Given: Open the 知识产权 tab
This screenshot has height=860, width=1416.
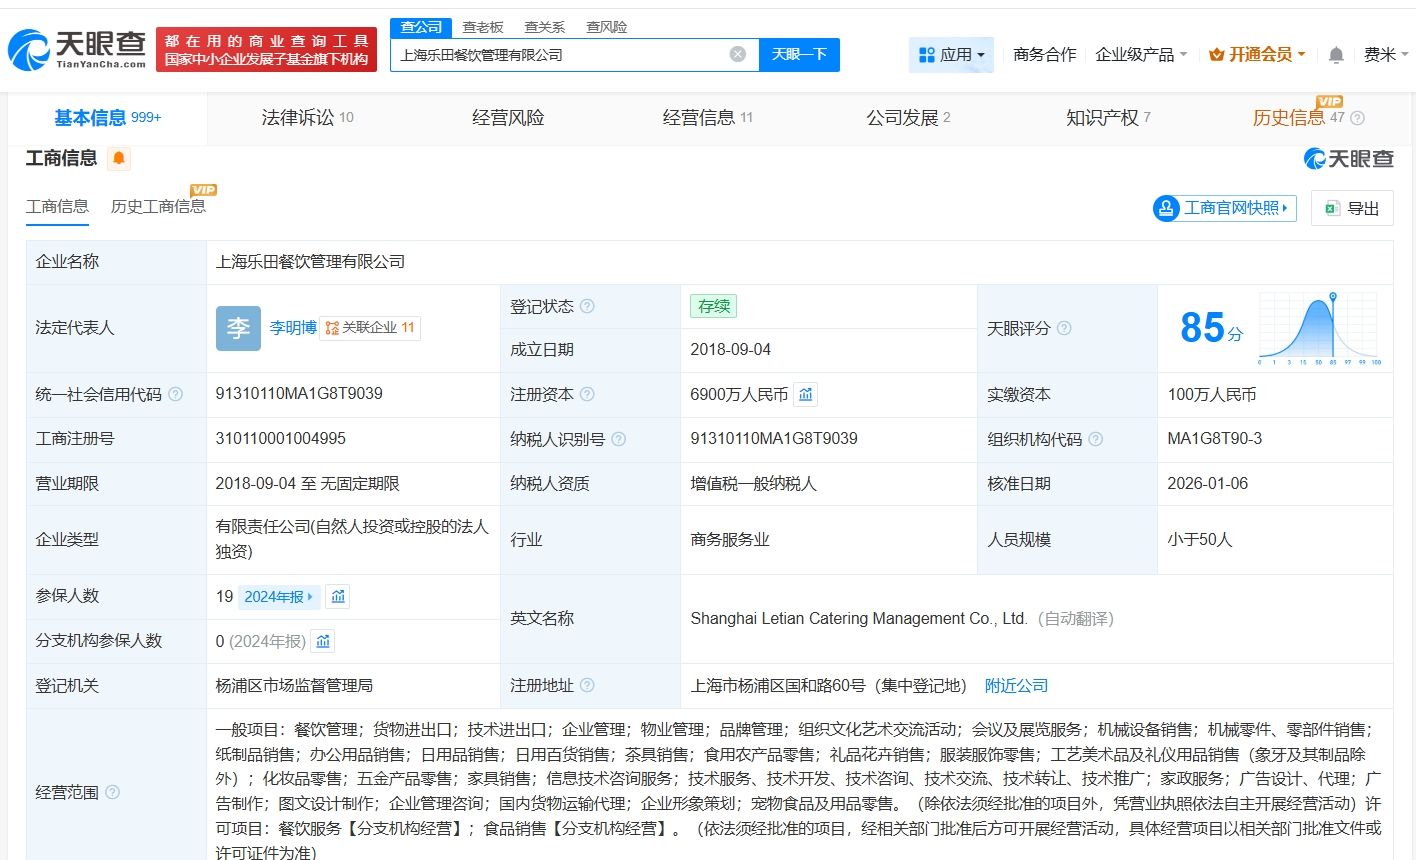Looking at the screenshot, I should tap(1108, 118).
